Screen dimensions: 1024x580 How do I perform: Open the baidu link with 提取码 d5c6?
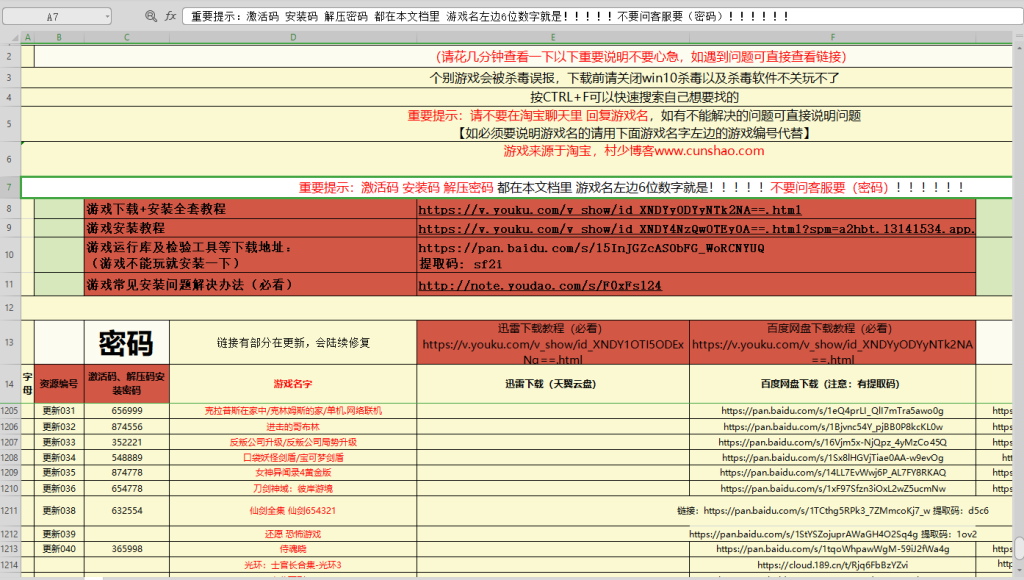[833, 511]
